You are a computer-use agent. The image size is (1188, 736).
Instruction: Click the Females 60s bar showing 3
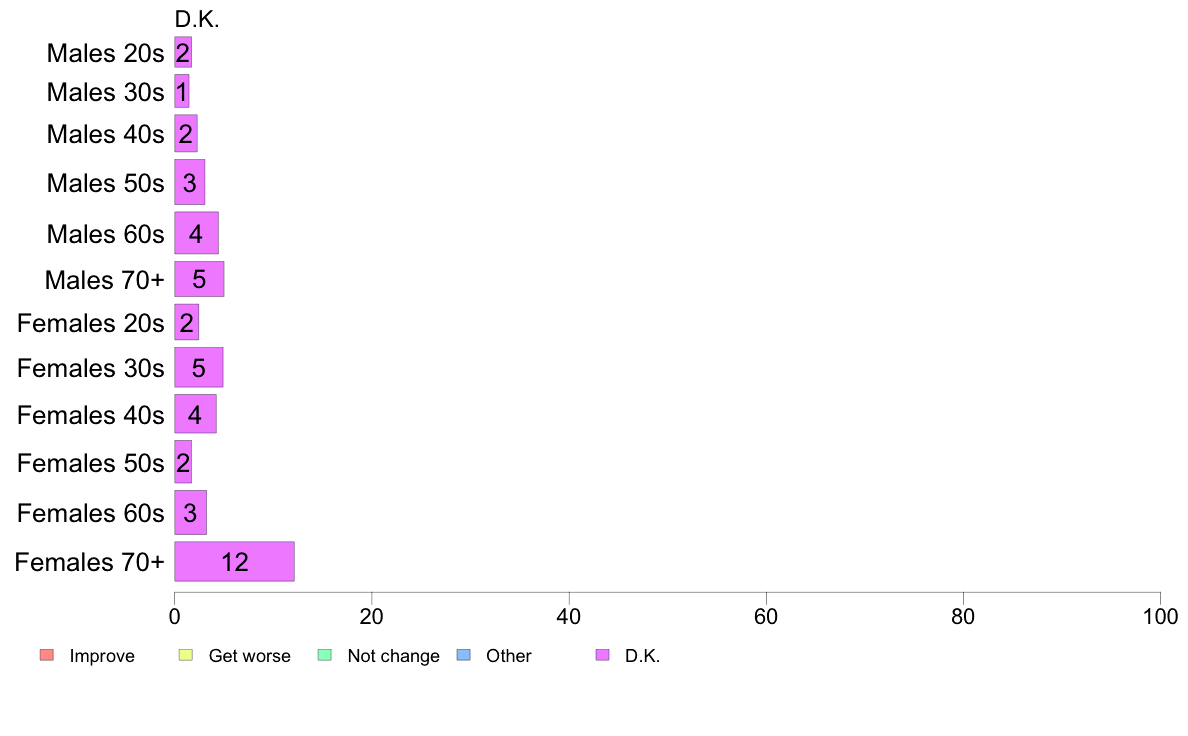(x=190, y=513)
